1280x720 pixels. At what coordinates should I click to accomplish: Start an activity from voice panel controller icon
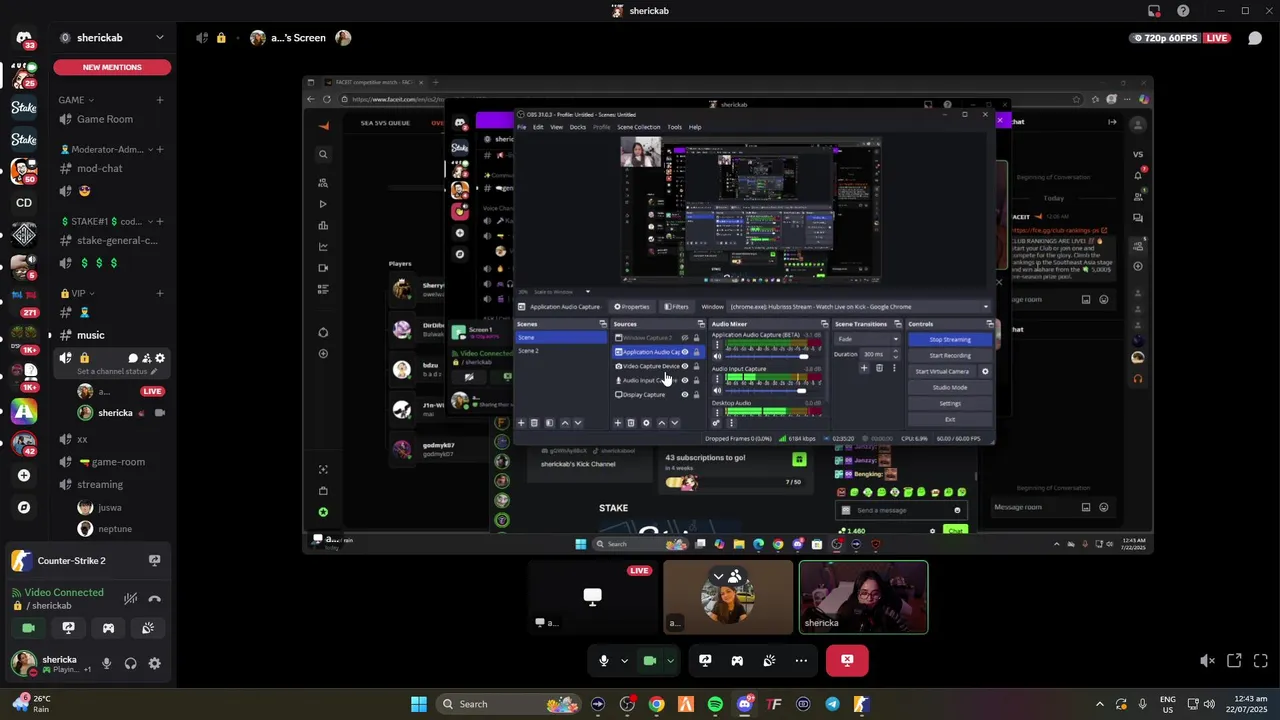(108, 628)
